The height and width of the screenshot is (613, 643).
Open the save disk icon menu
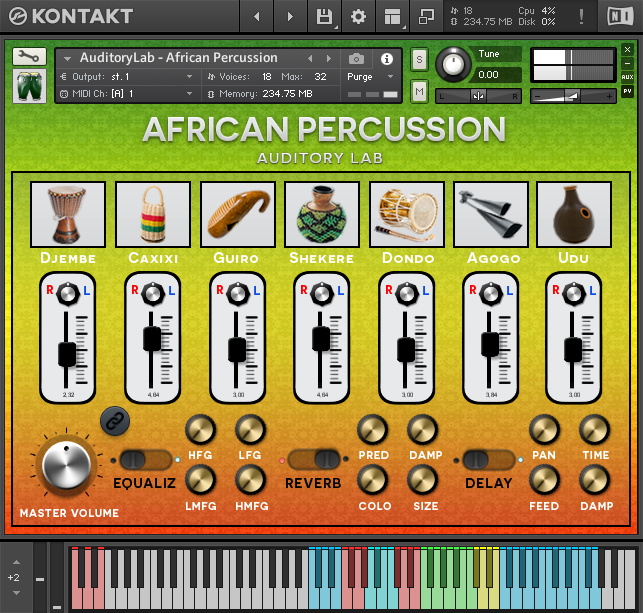[324, 17]
